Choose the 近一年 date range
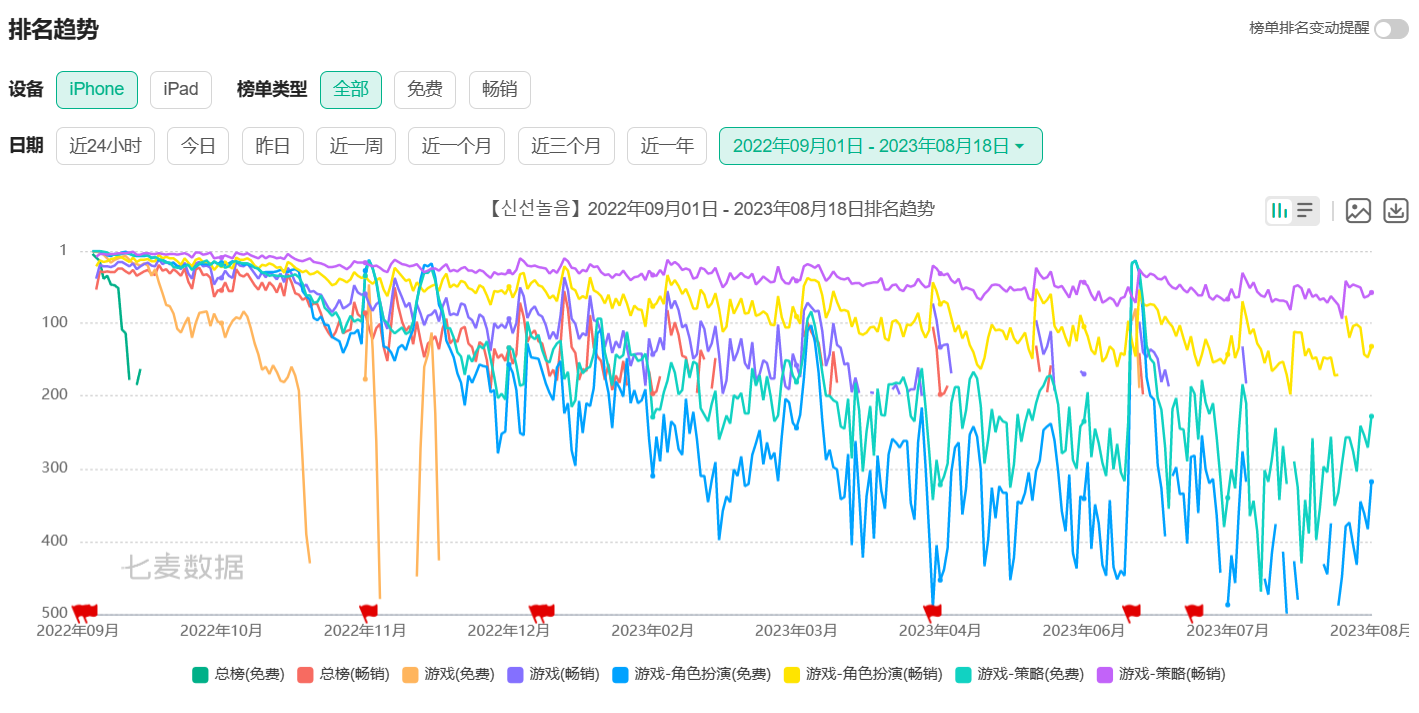This screenshot has height=713, width=1419. pyautogui.click(x=667, y=146)
